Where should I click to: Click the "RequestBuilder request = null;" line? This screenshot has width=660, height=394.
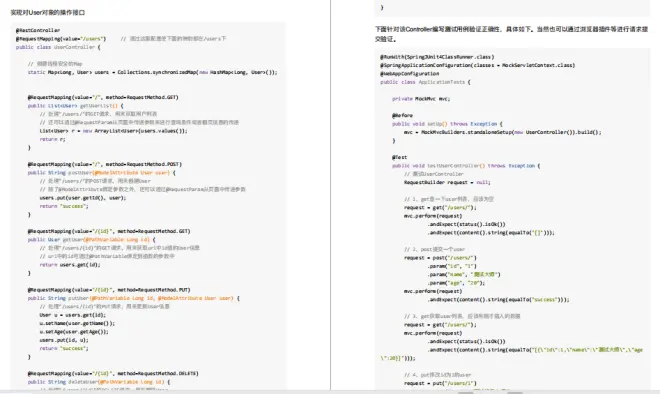point(447,182)
